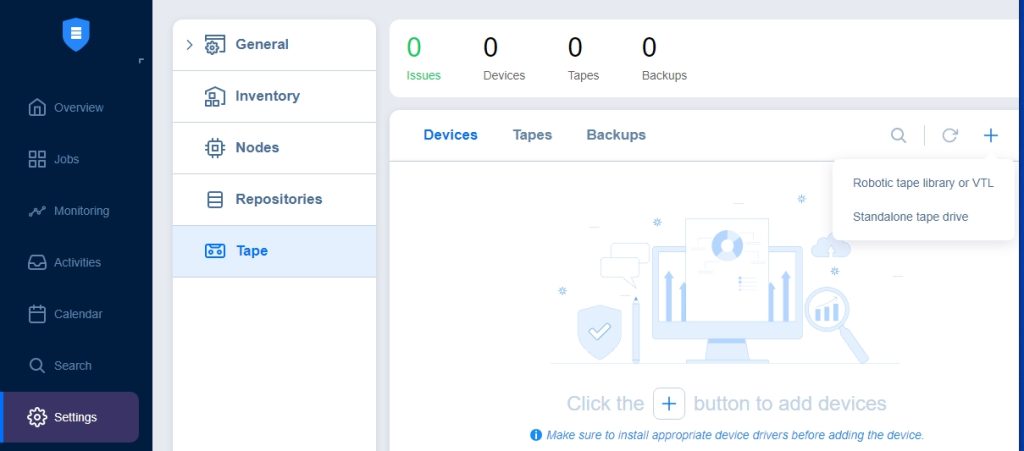
Task: Click the blue shield product logo
Action: [x=76, y=35]
